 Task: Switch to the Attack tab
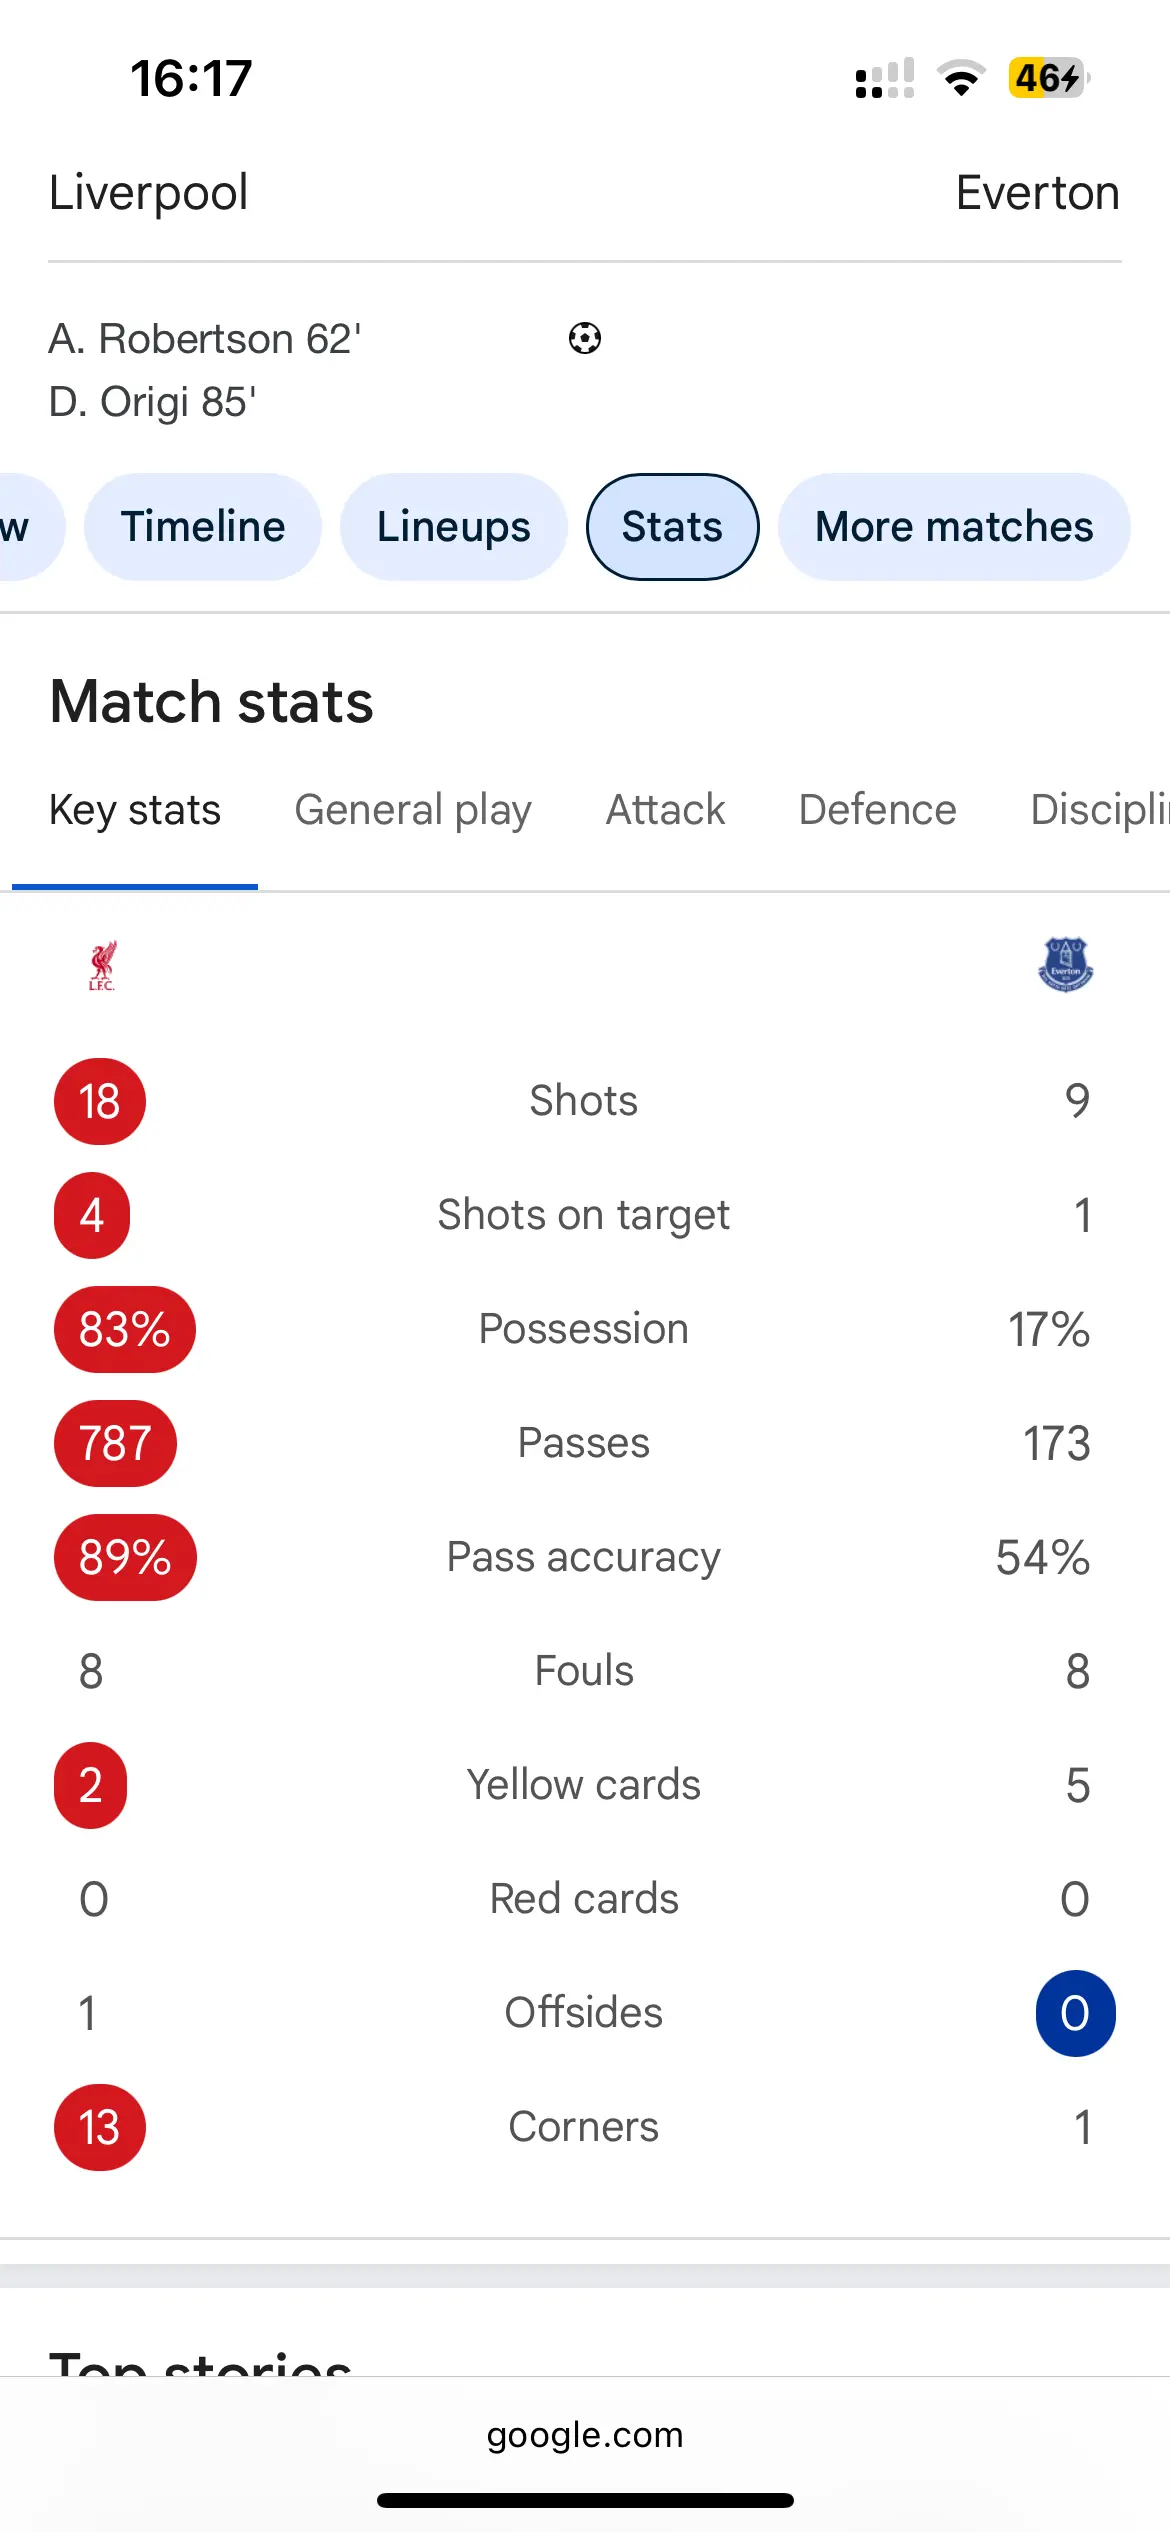click(x=665, y=810)
